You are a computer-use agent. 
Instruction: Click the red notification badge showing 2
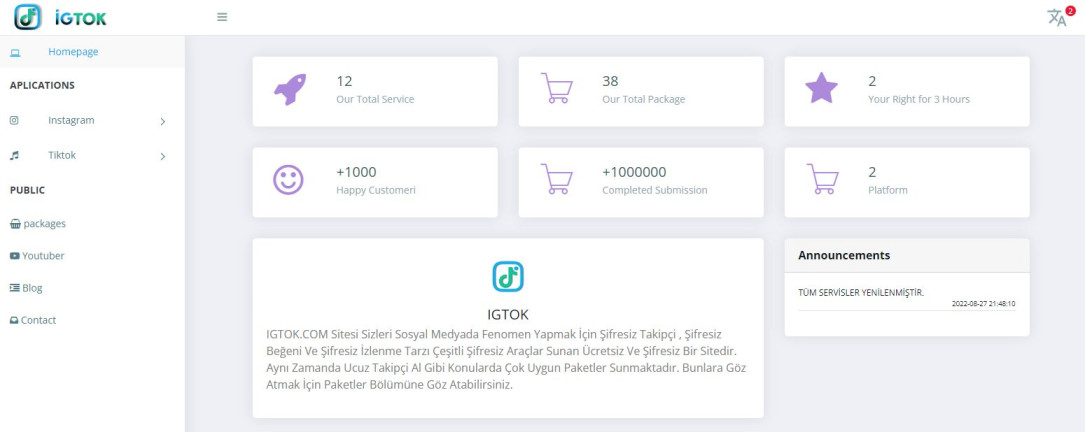[x=1070, y=11]
